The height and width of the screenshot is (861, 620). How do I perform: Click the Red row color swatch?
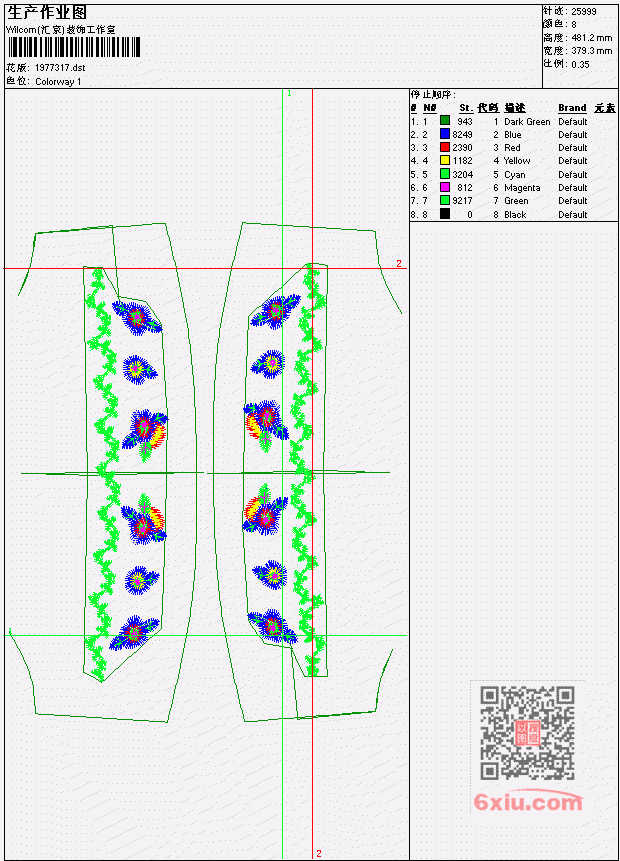[x=445, y=147]
